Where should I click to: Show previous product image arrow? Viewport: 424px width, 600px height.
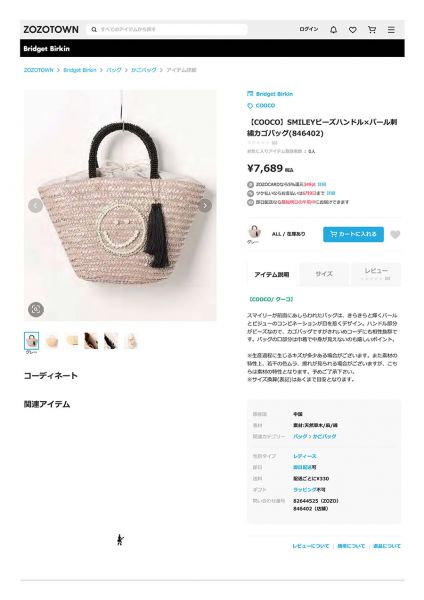(x=35, y=205)
